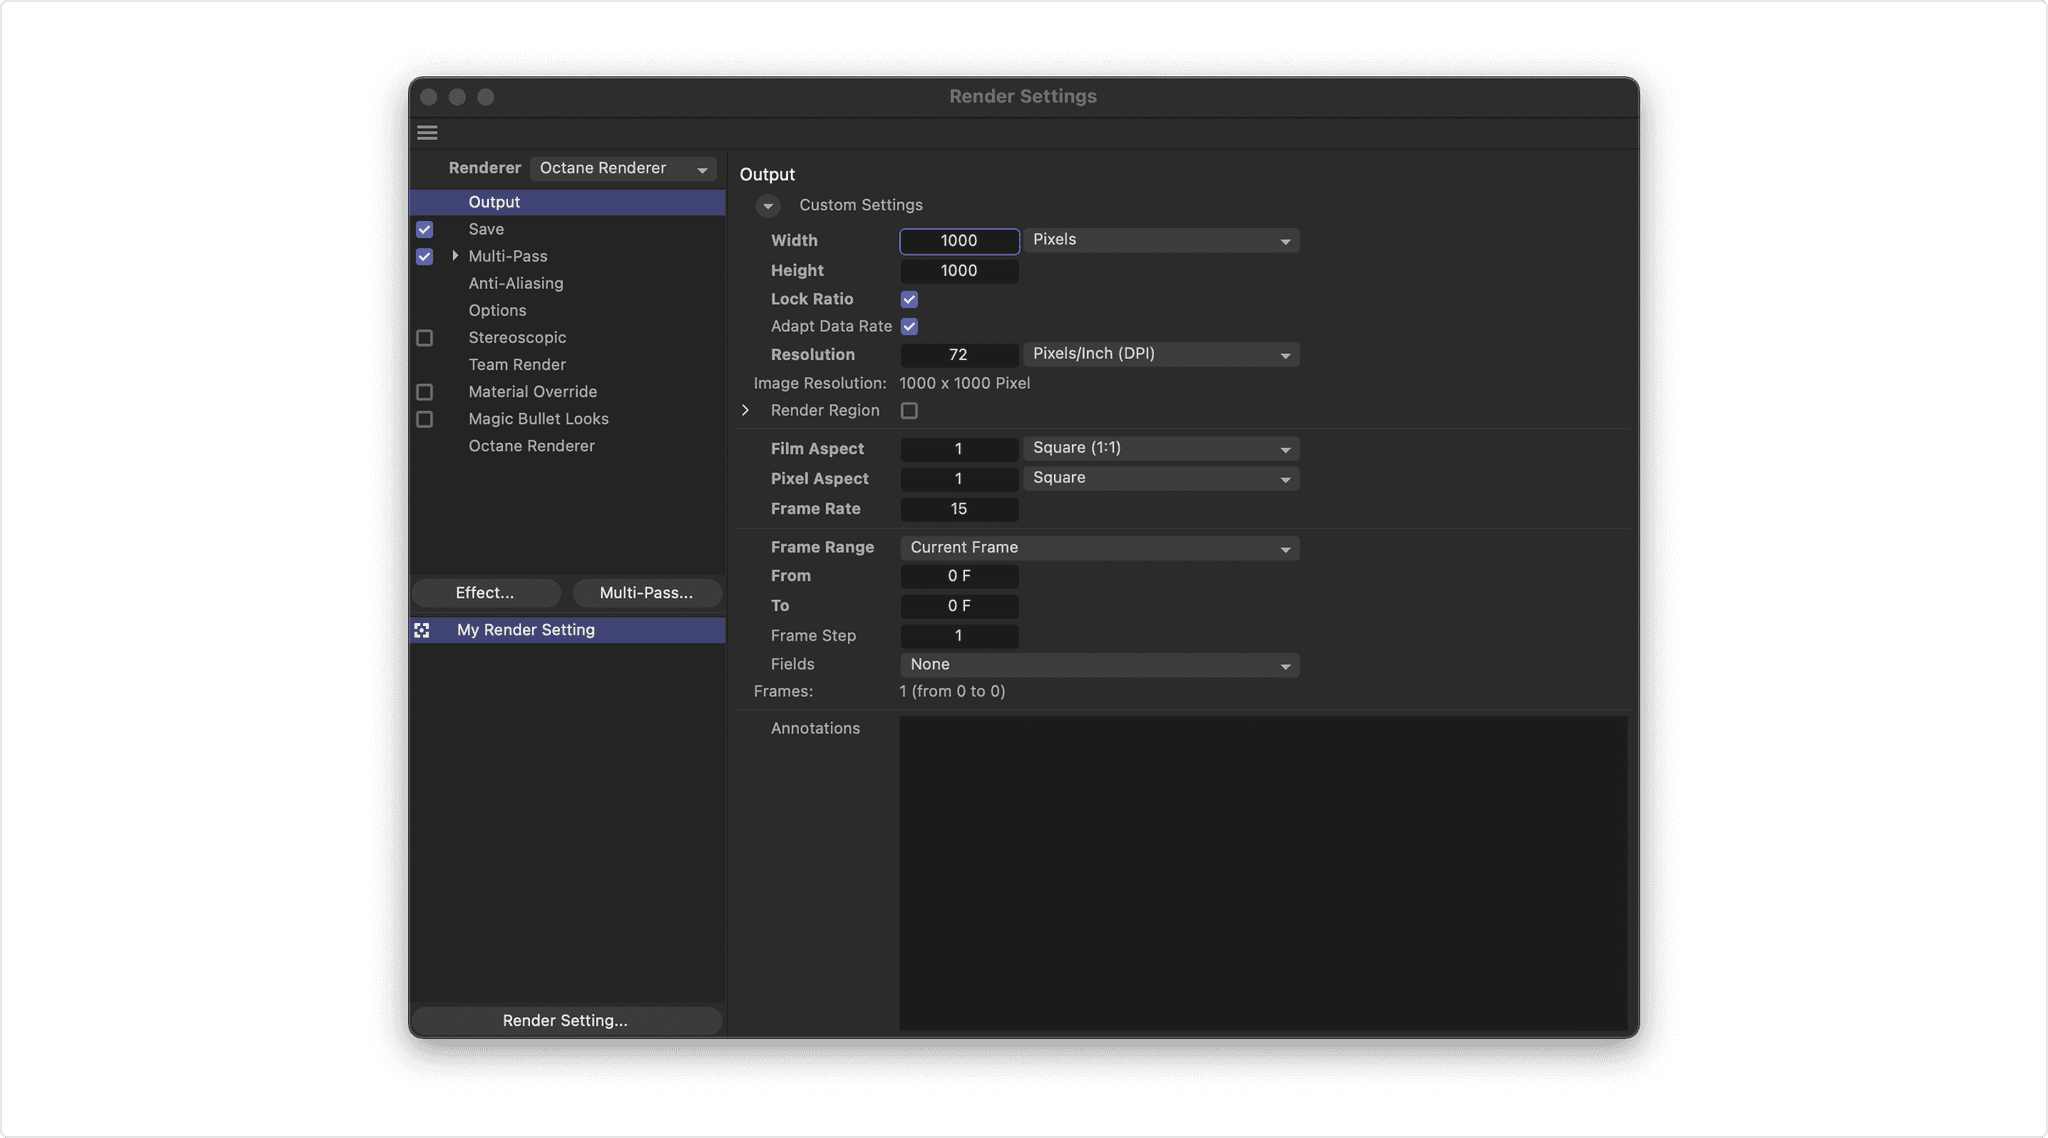Open the Renderer dropdown
Image resolution: width=2048 pixels, height=1138 pixels.
click(623, 169)
